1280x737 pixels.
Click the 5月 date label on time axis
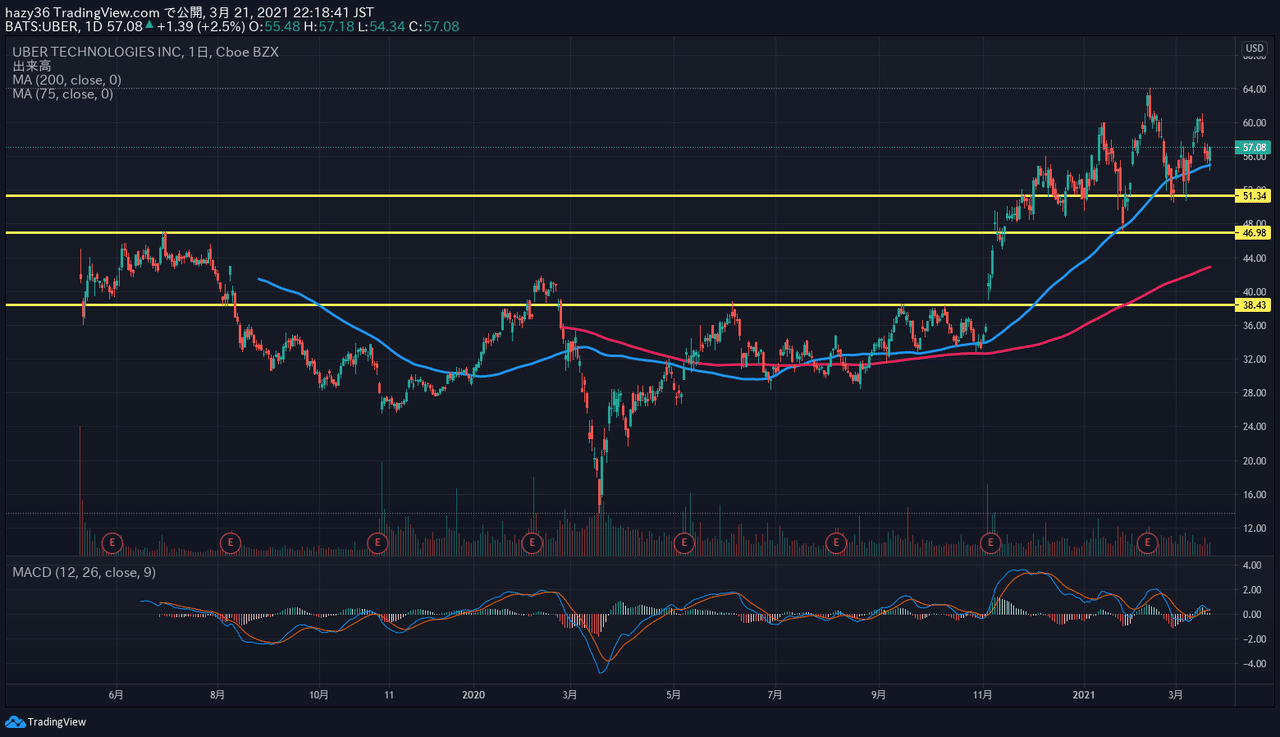(673, 694)
